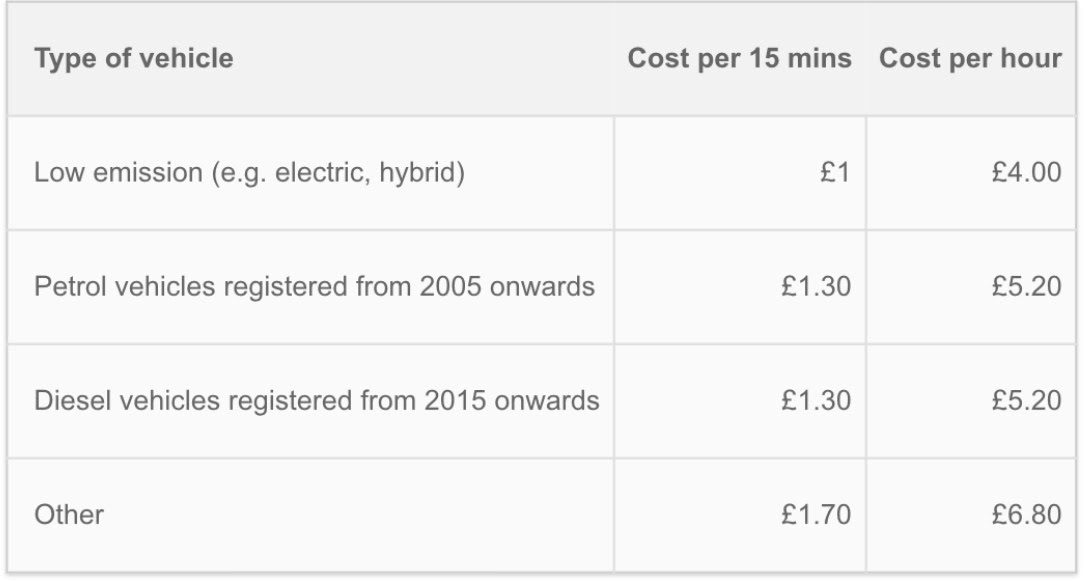The image size is (1086, 581).
Task: Click the diesel row £5.20 cell
Action: 1026,401
